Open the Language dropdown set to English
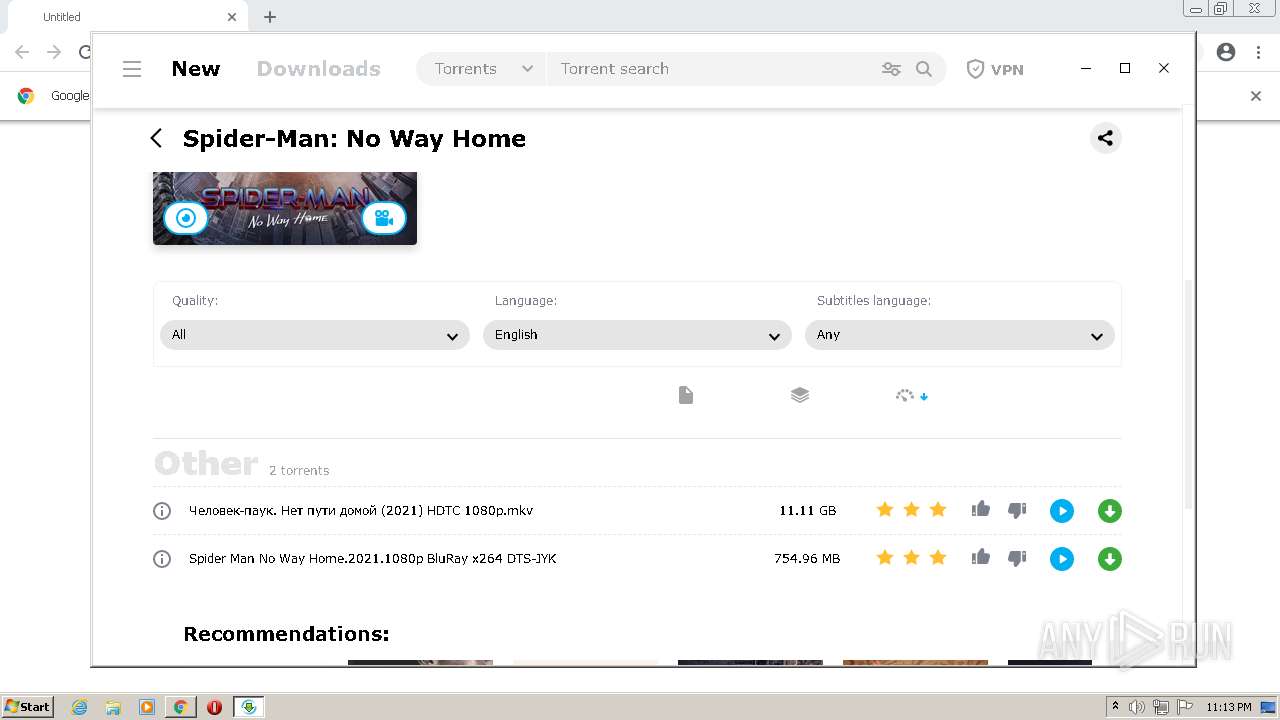1280x720 pixels. coord(637,335)
